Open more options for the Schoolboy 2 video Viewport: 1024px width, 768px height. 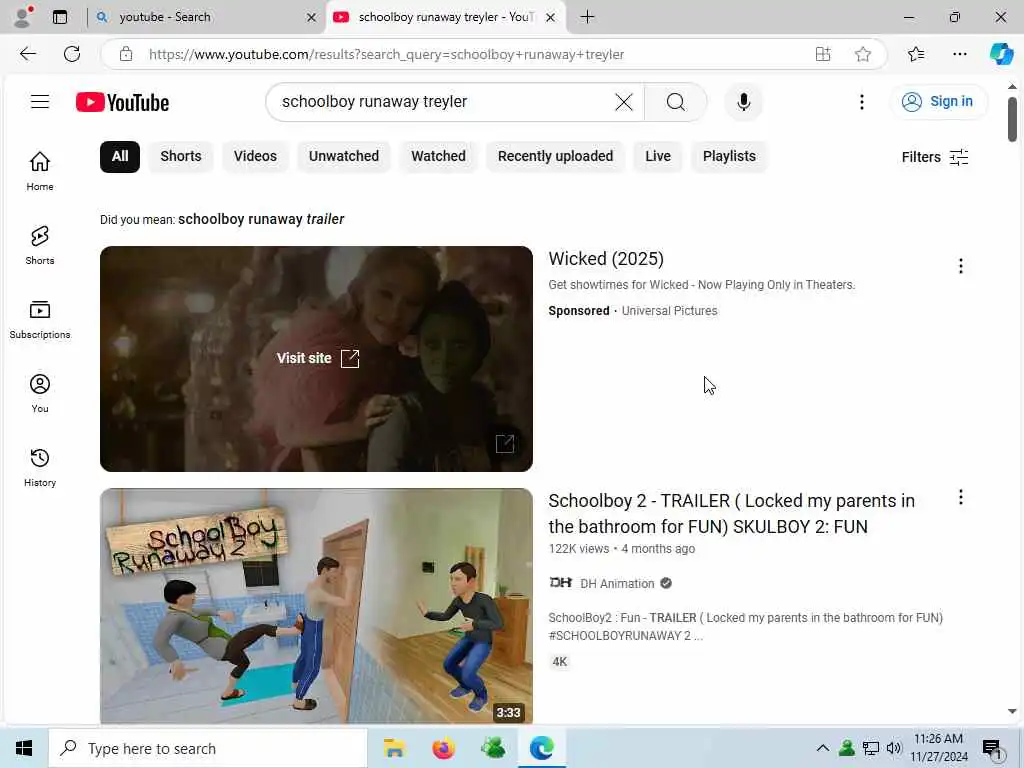coord(961,498)
